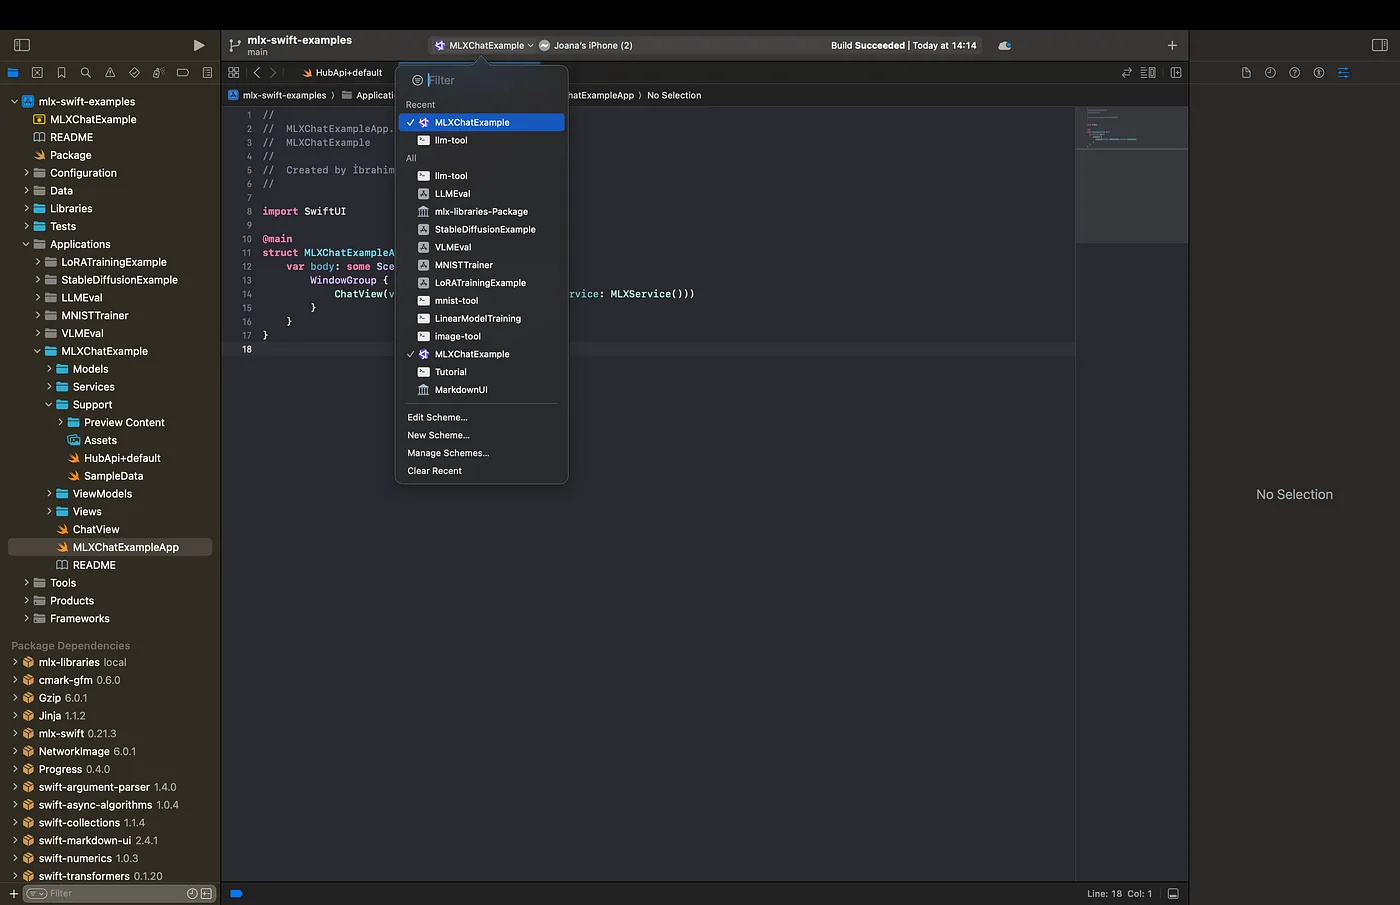Choose run destination Joana's iPhone (2)

tap(586, 45)
